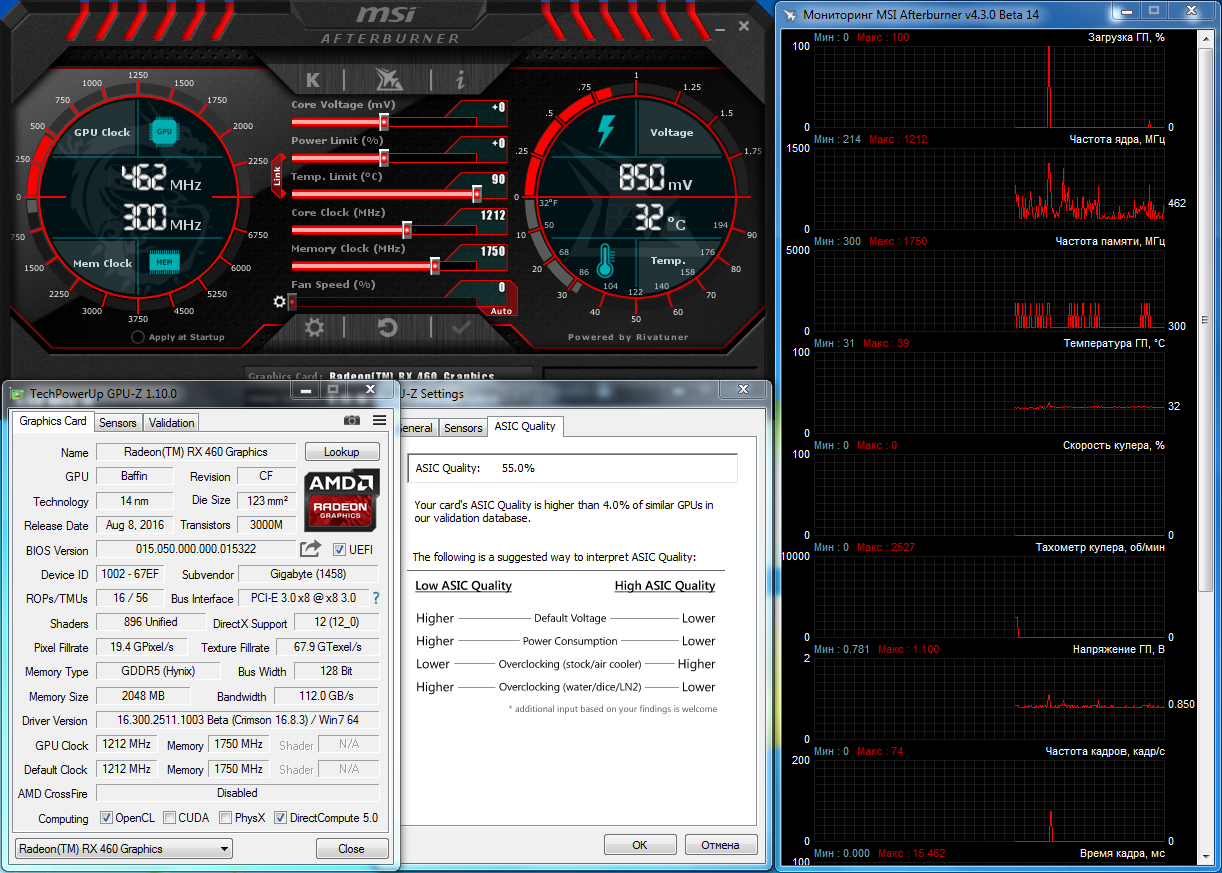
Task: Adjust the Core Voltage slider handle
Action: click(x=383, y=122)
